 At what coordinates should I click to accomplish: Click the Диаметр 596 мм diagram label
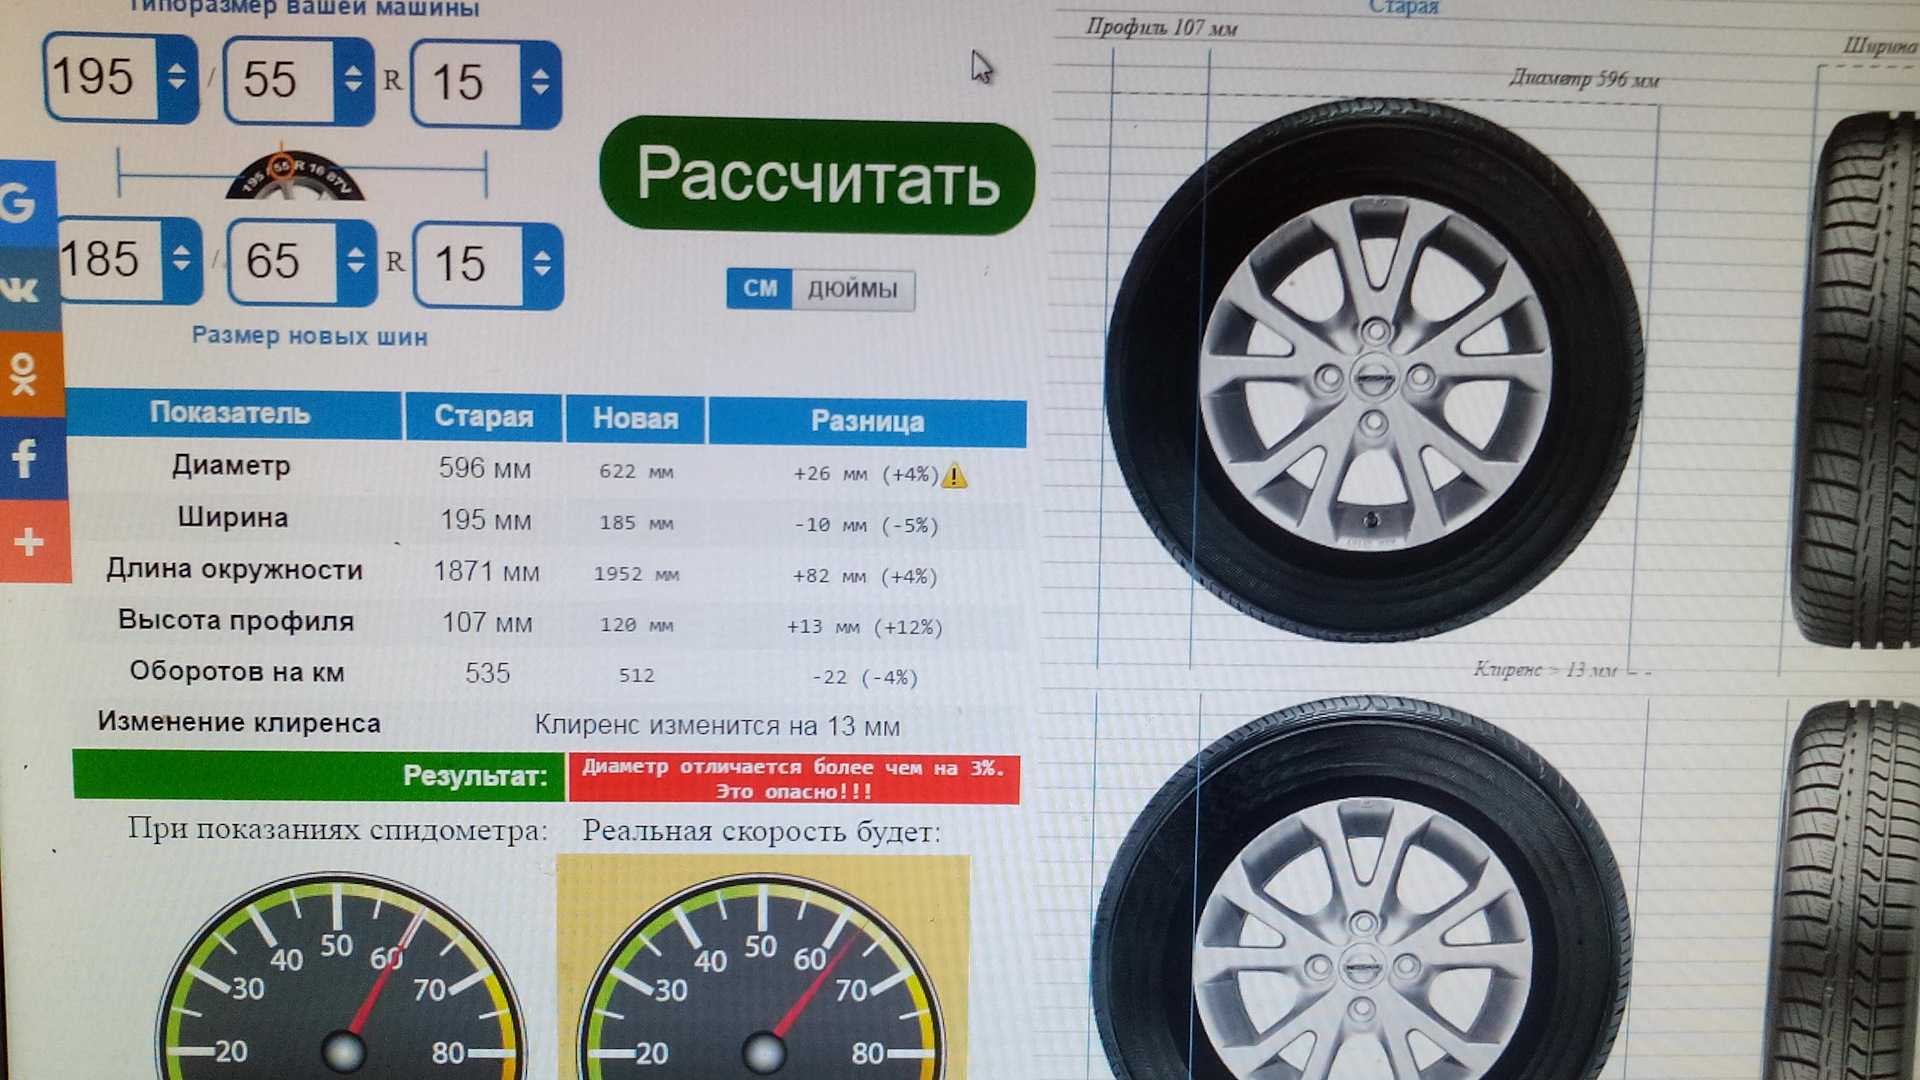click(x=1584, y=79)
